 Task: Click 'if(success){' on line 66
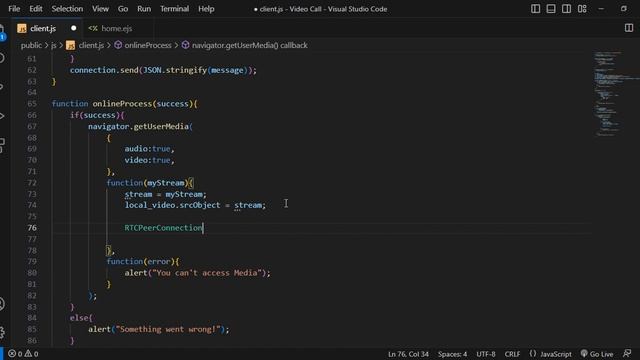97,115
